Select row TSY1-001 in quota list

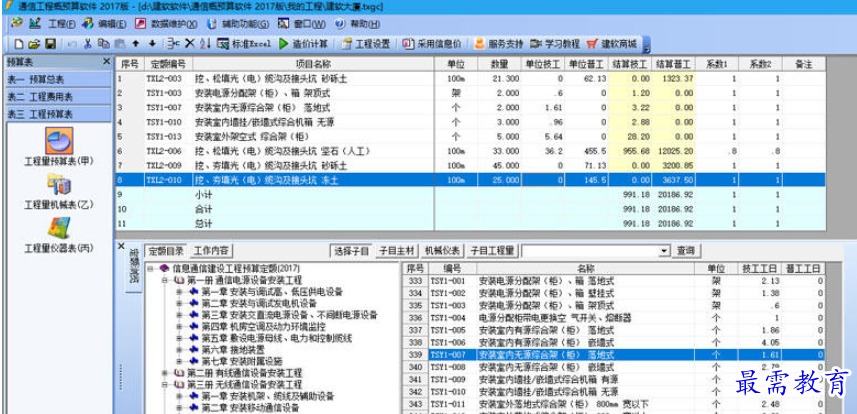pos(613,281)
